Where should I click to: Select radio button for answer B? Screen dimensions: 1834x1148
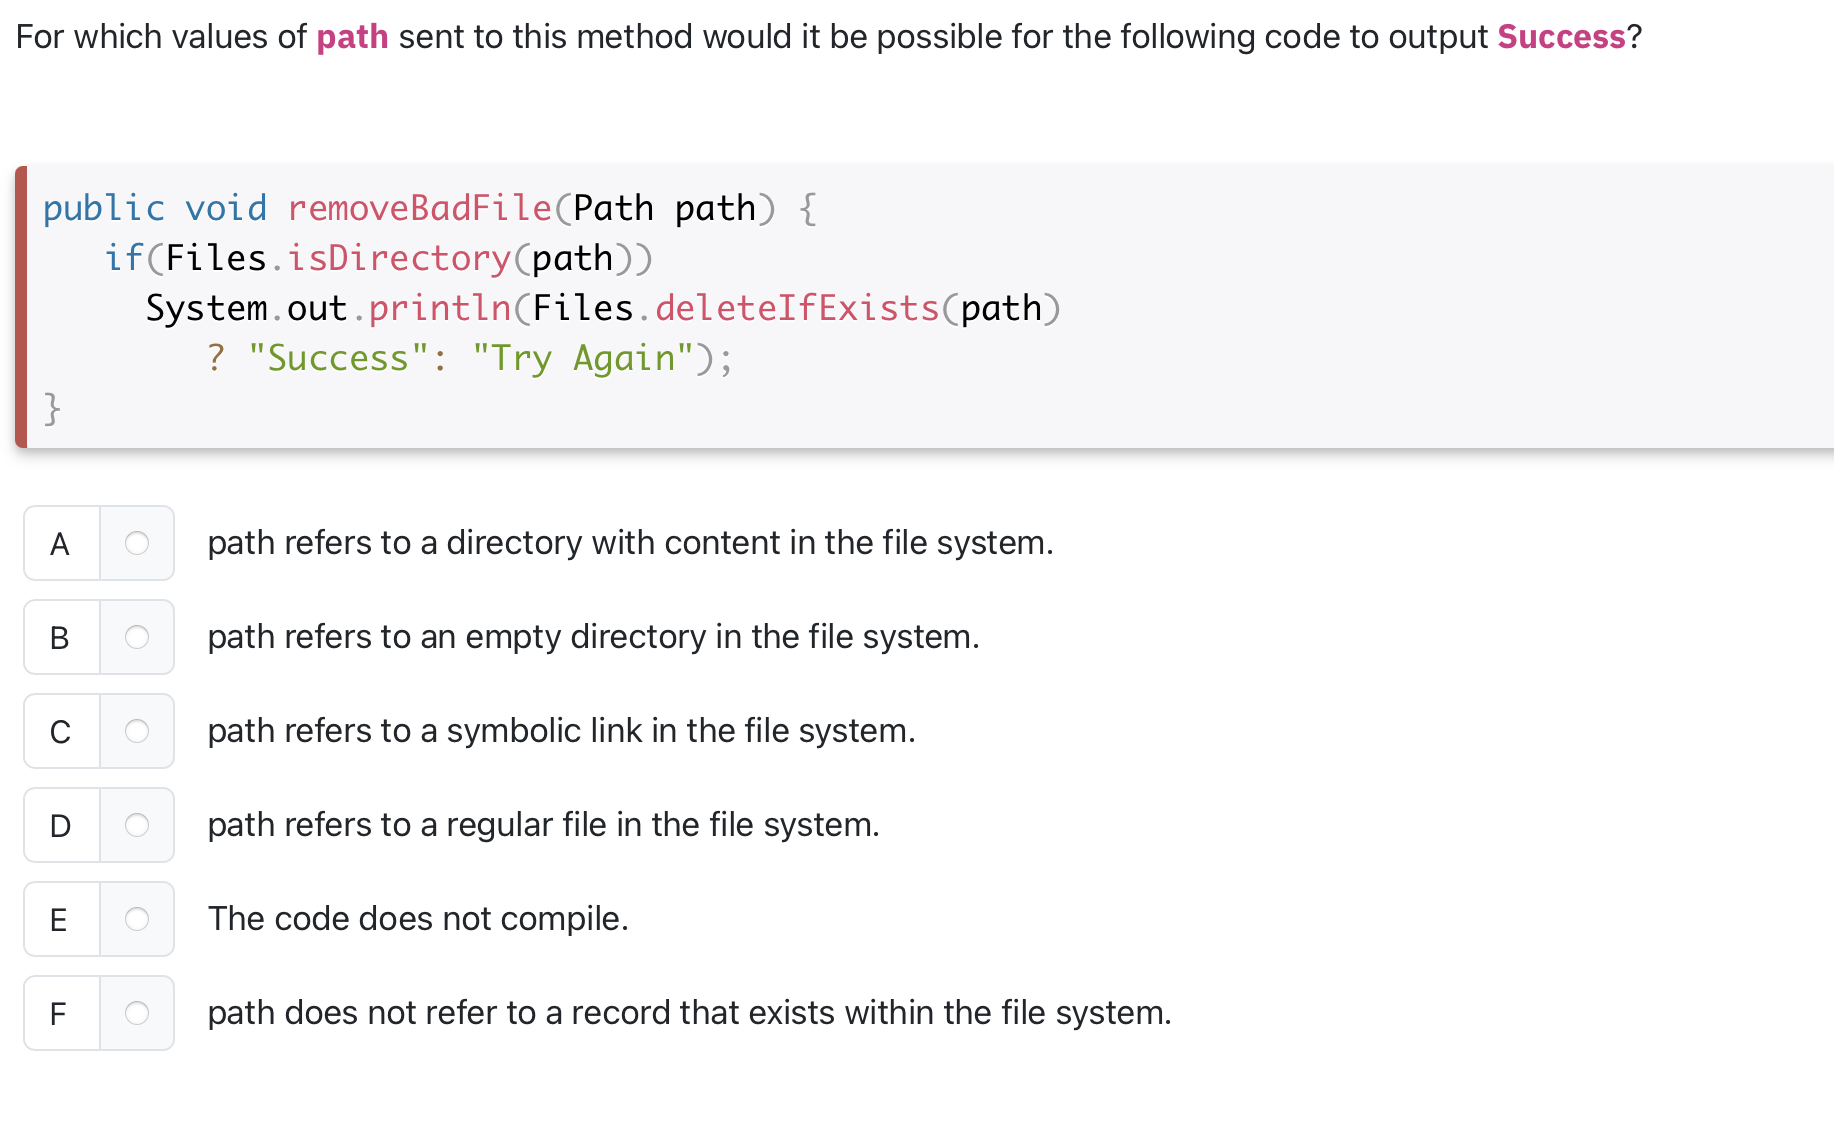point(137,637)
